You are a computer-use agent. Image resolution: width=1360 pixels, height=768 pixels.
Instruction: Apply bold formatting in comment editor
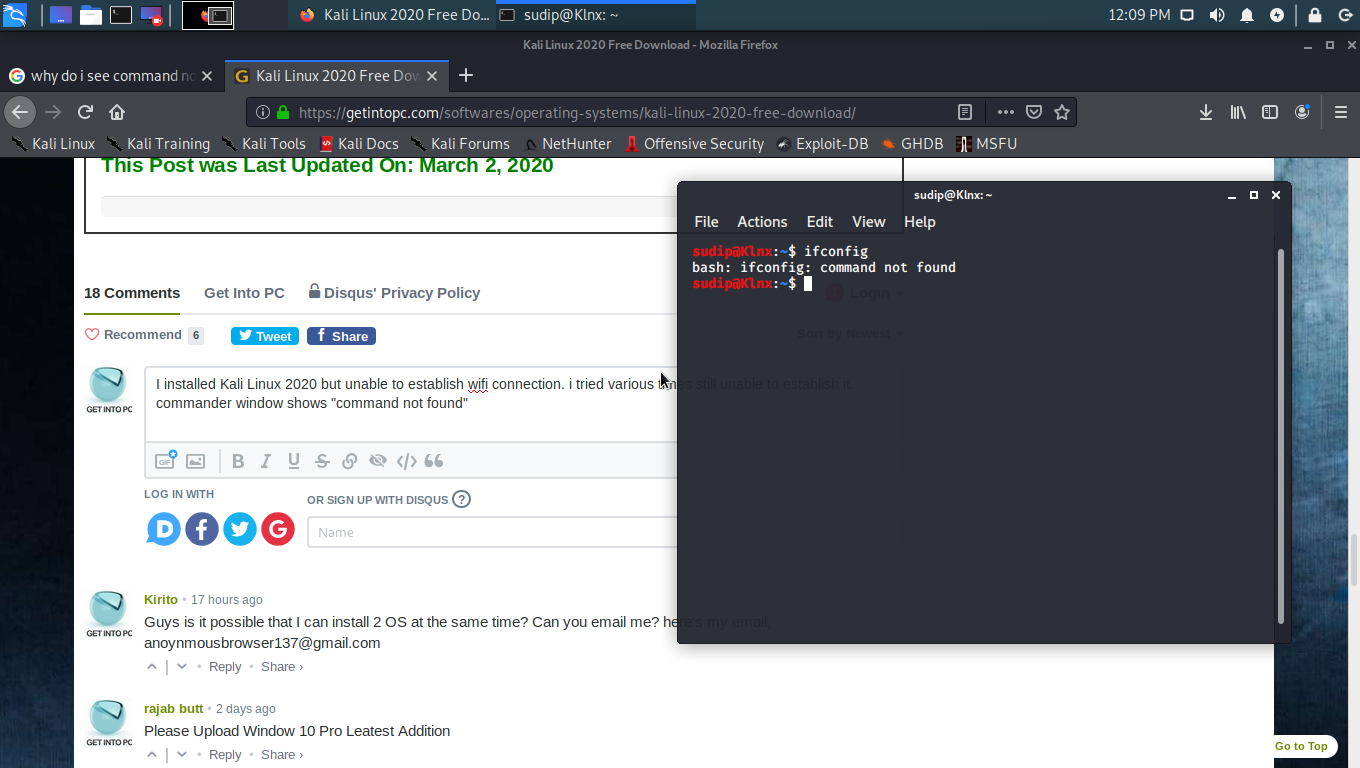pos(238,461)
